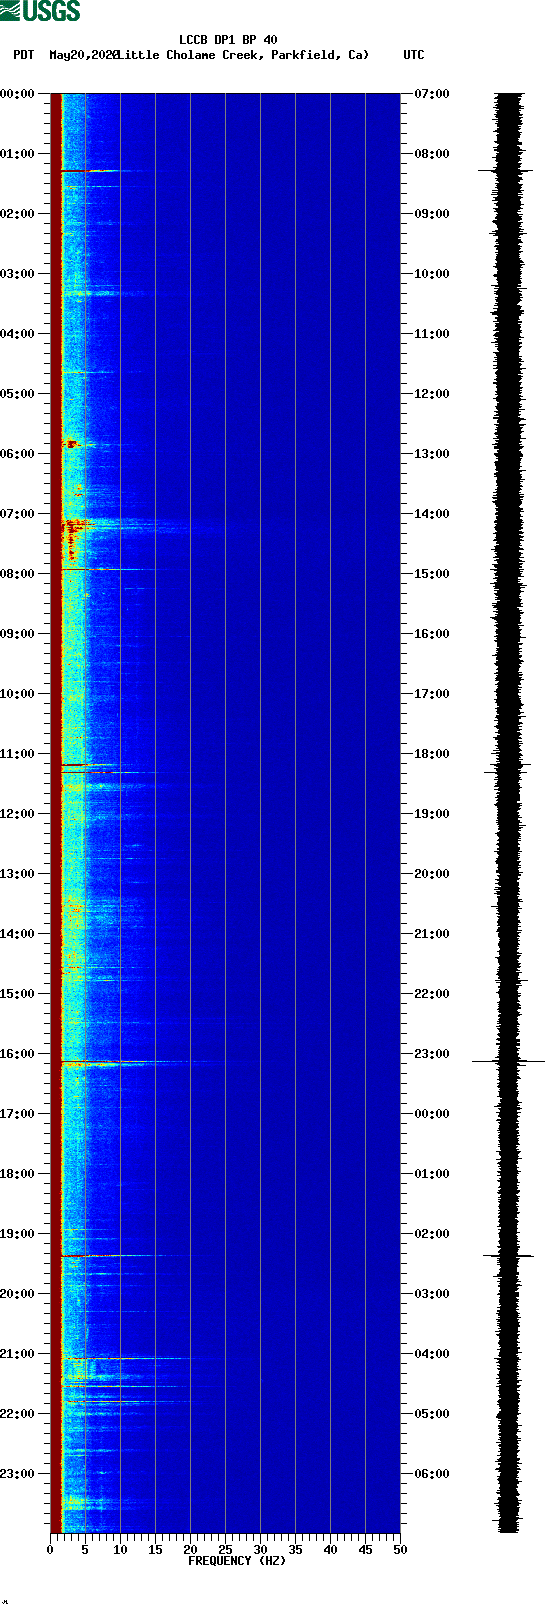Click the 00:00 label on UTC axis
Screen dimensions: 552x1613
tap(432, 1114)
